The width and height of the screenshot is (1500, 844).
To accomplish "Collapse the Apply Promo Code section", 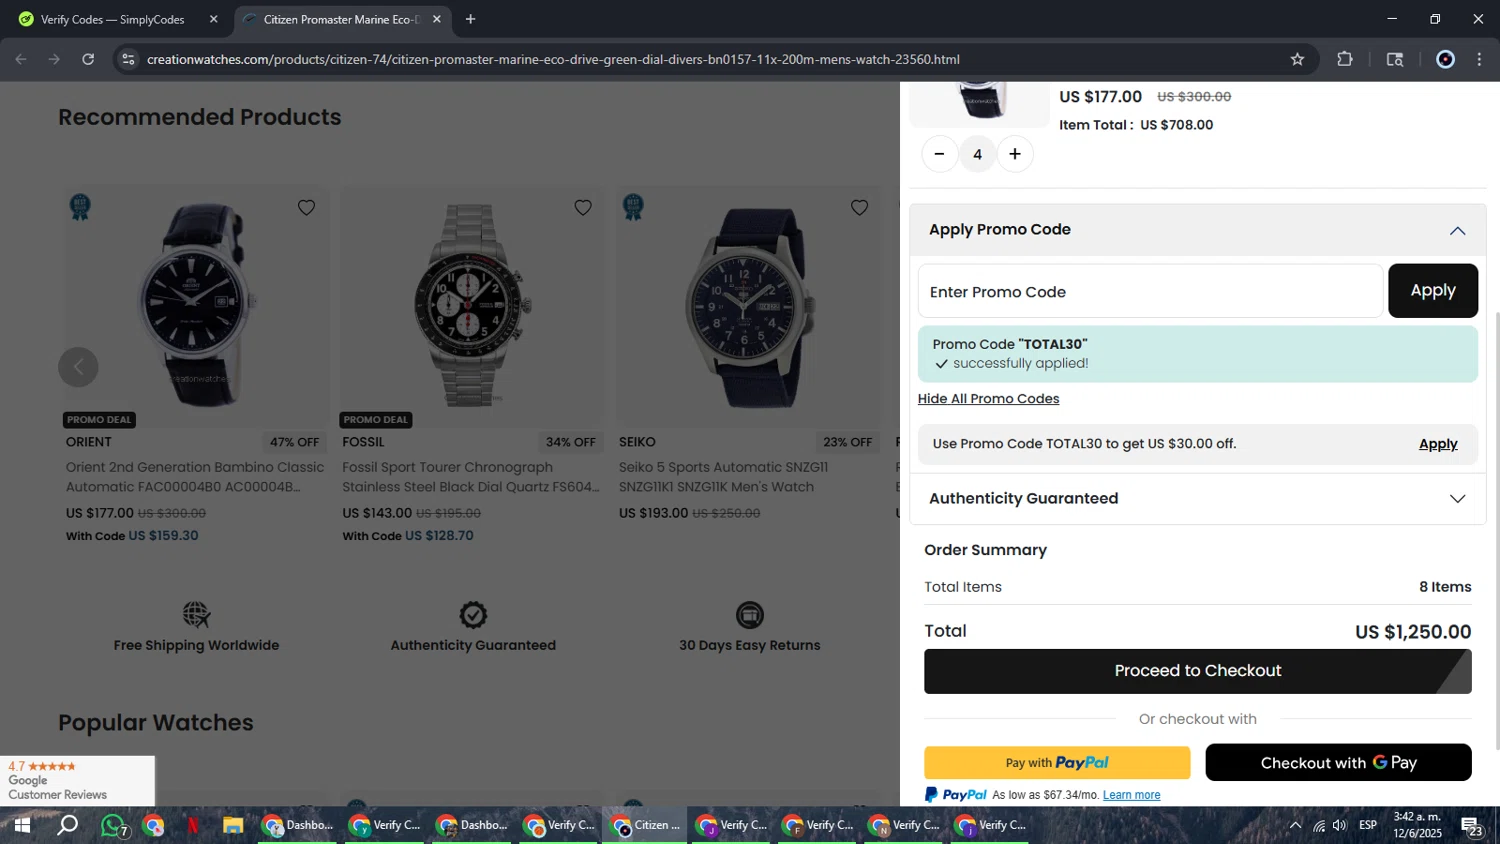I will pyautogui.click(x=1457, y=231).
